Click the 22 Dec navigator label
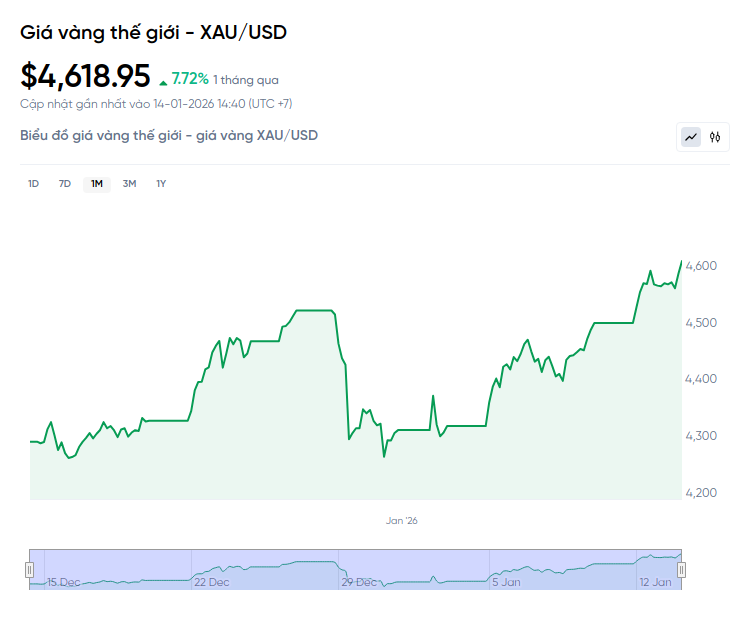This screenshot has width=750, height=634. coord(211,581)
